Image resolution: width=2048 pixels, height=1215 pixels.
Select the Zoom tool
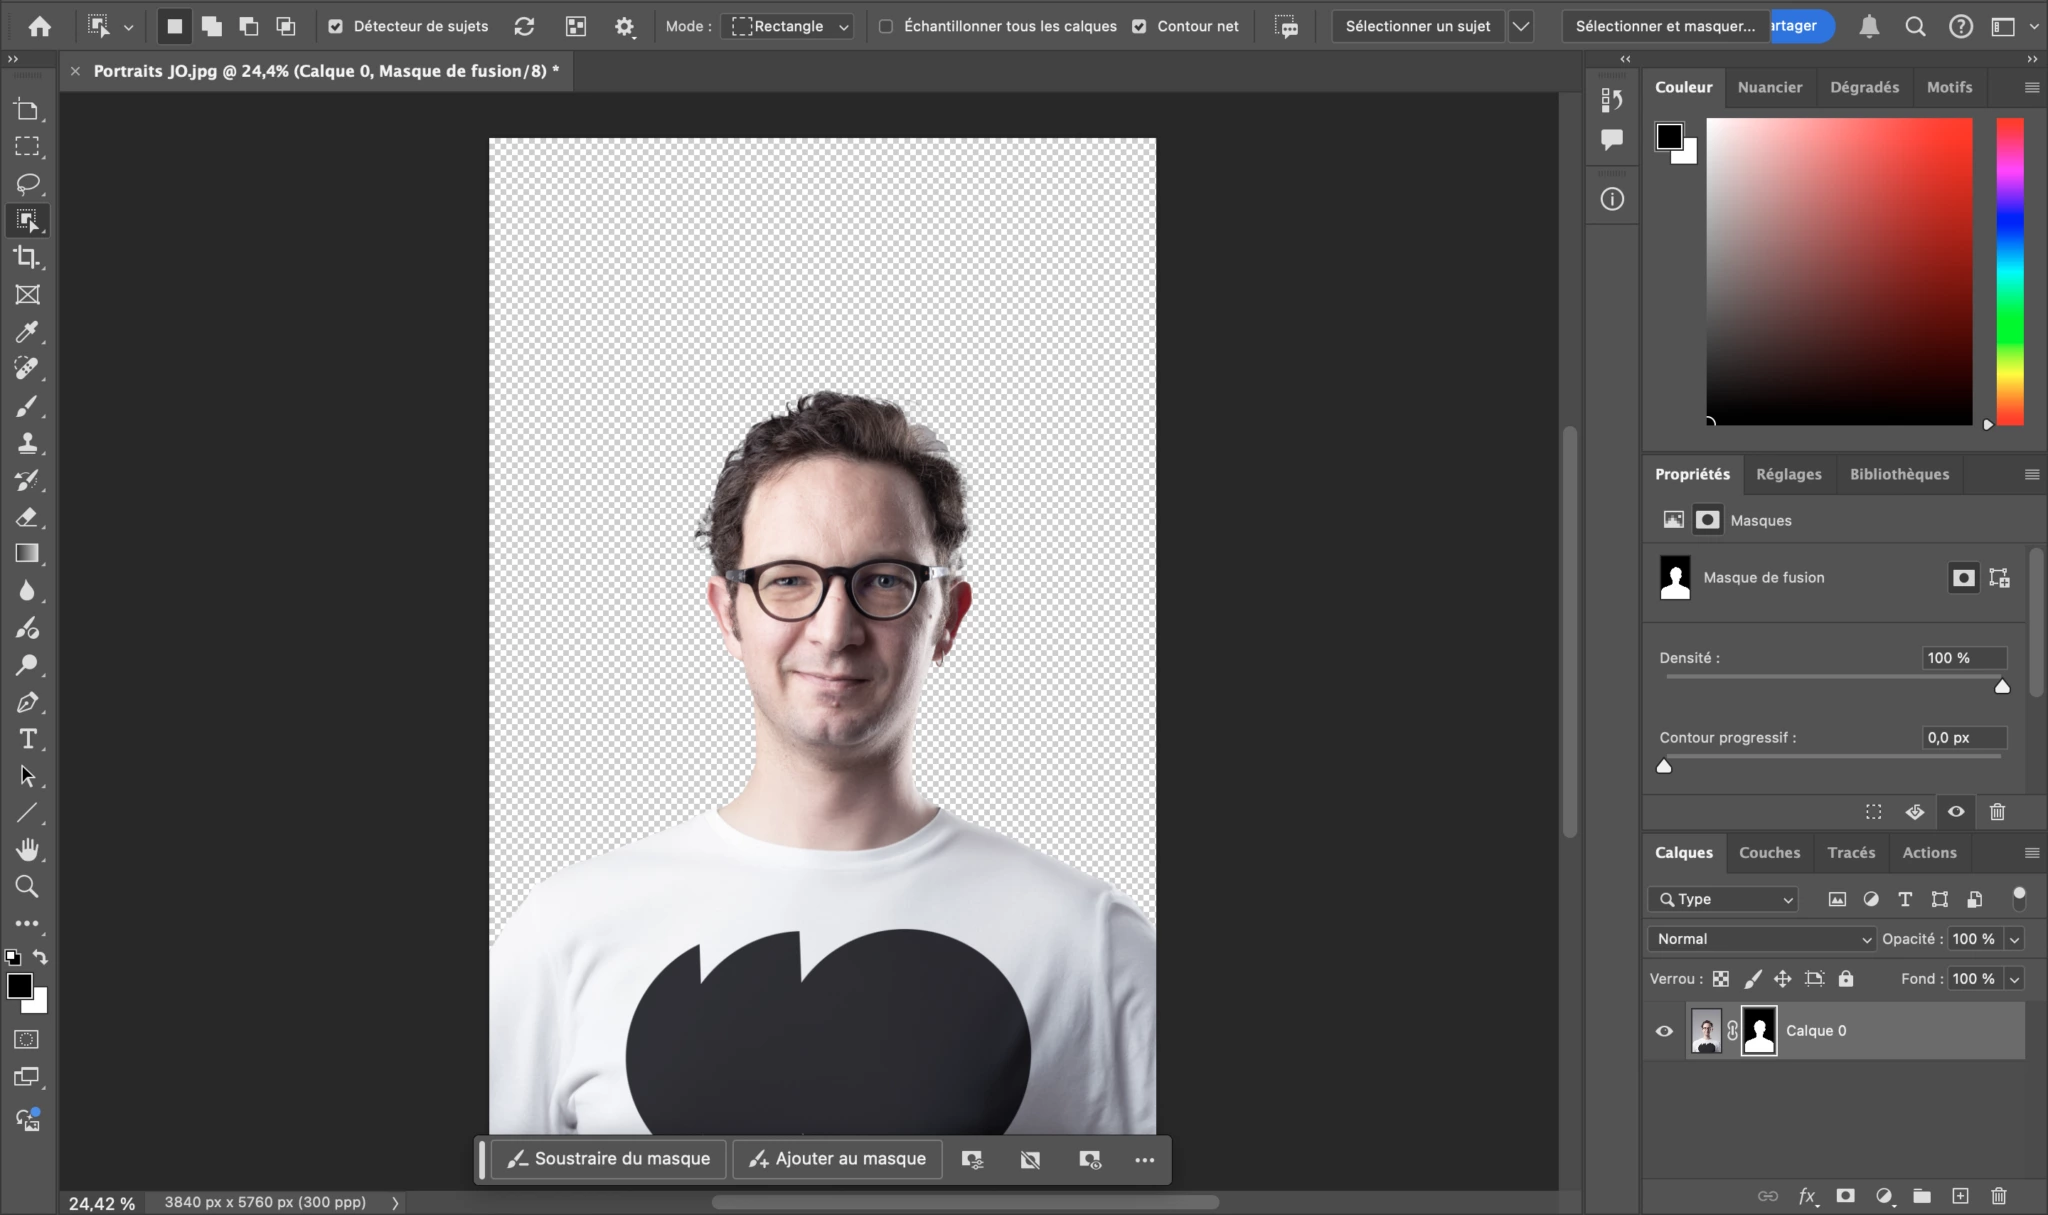(27, 887)
